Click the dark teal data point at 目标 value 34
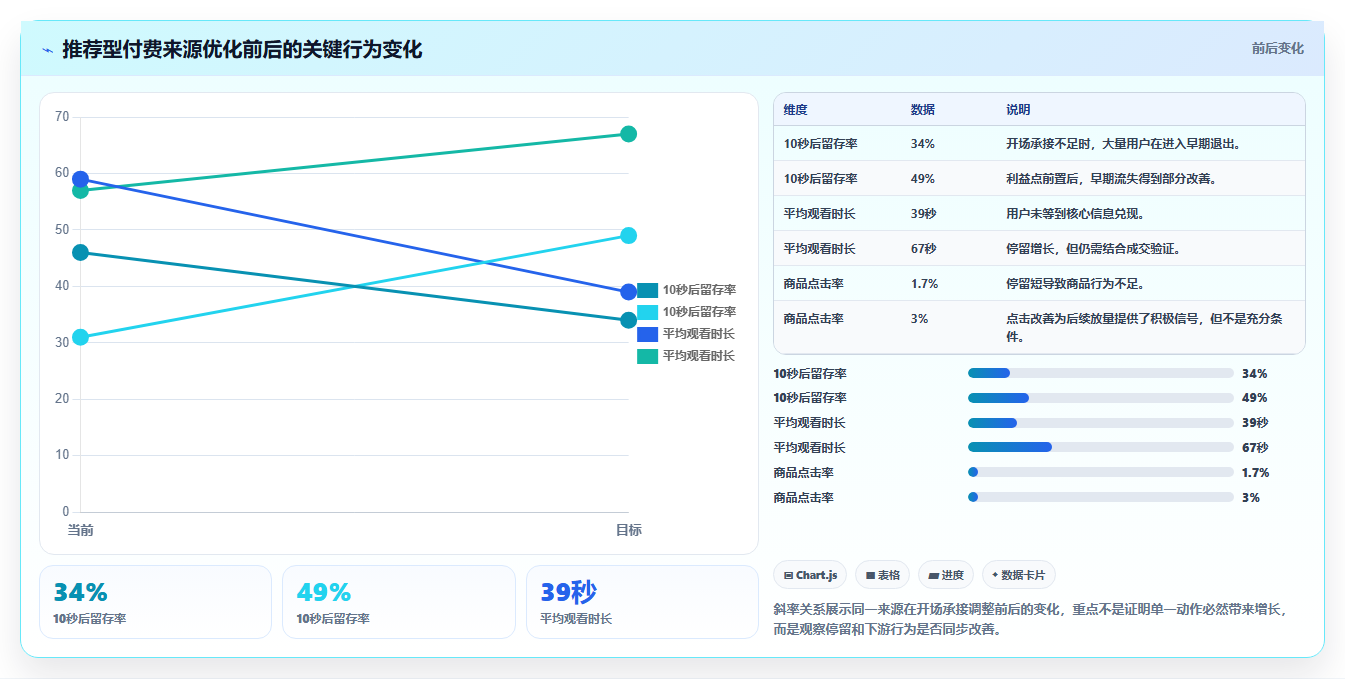The width and height of the screenshot is (1345, 679). pyautogui.click(x=629, y=320)
